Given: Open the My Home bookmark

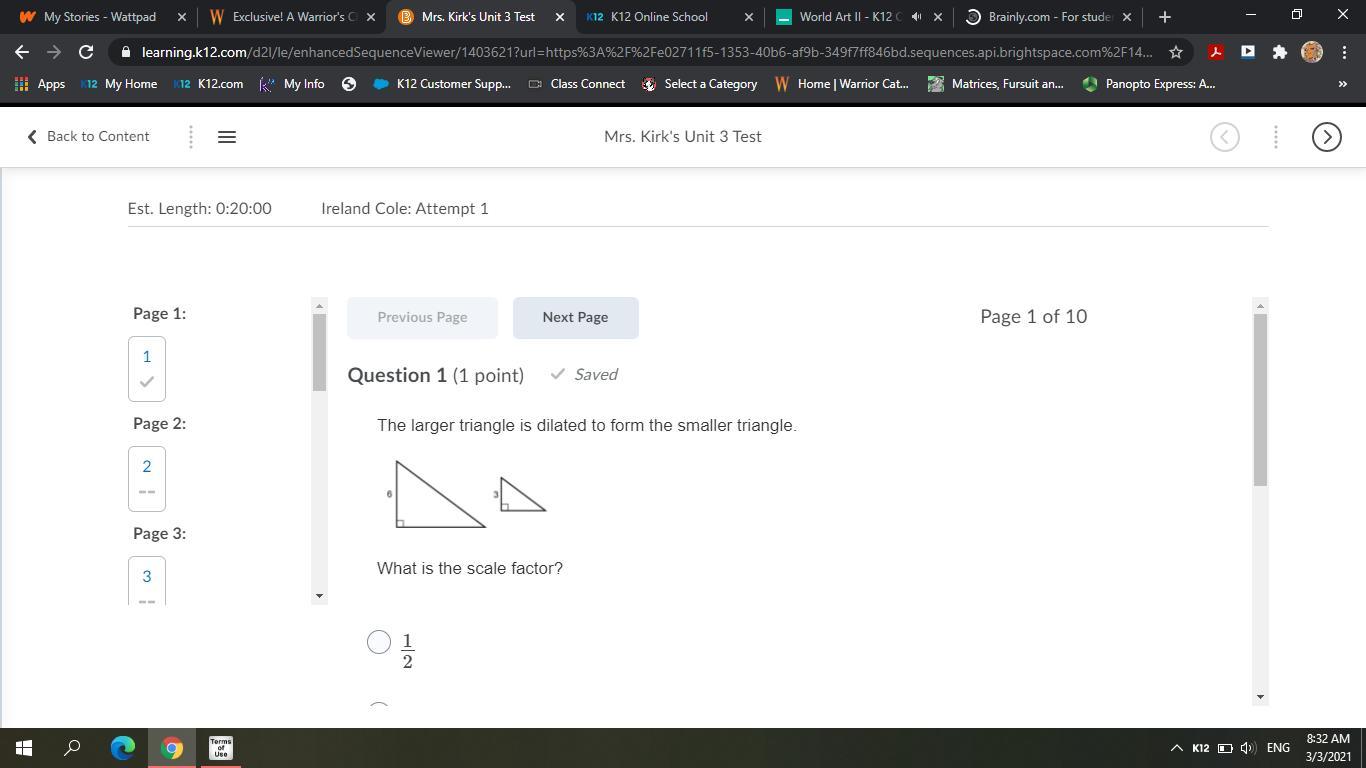Looking at the screenshot, I should pos(120,84).
